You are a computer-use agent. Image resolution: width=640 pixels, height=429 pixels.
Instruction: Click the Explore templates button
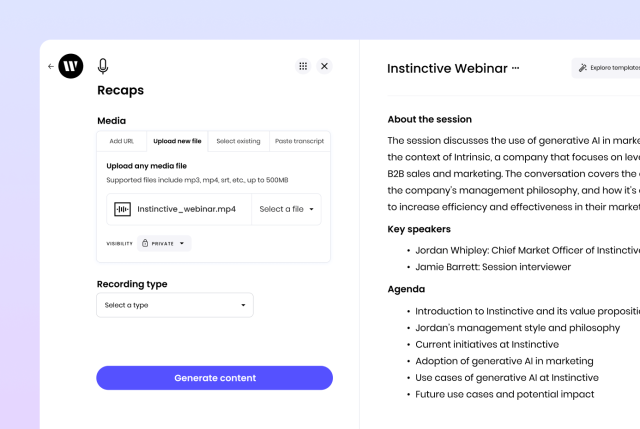[607, 68]
